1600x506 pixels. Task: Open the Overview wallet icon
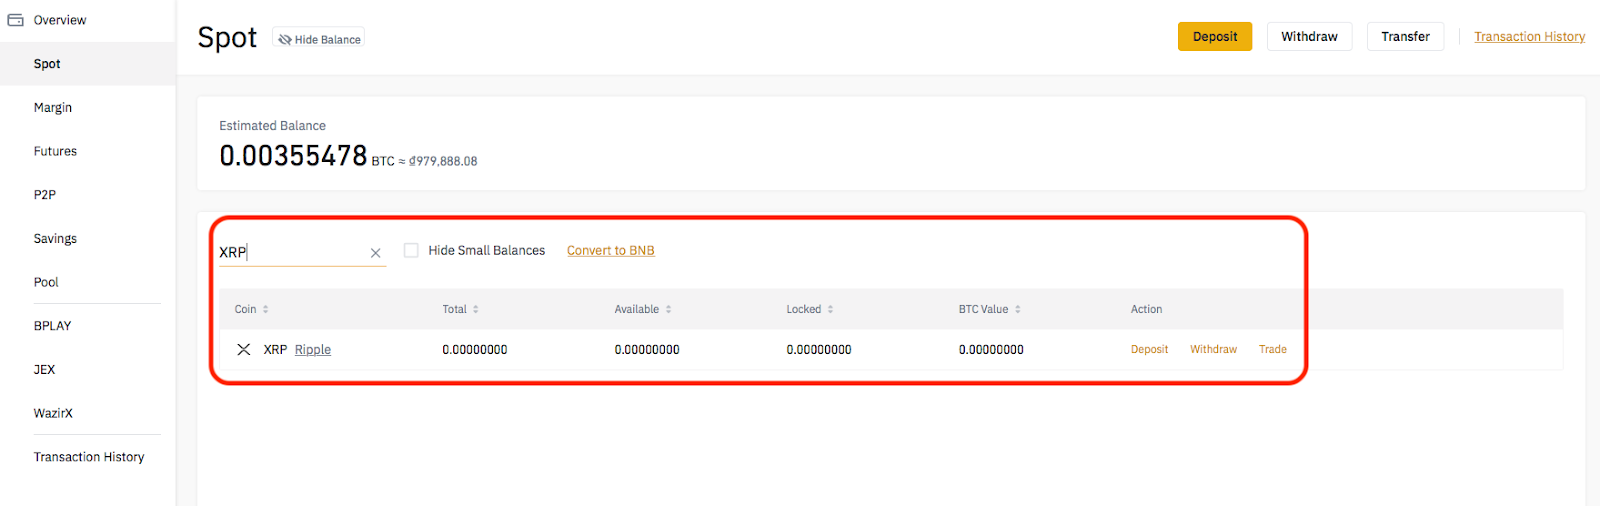coord(16,20)
